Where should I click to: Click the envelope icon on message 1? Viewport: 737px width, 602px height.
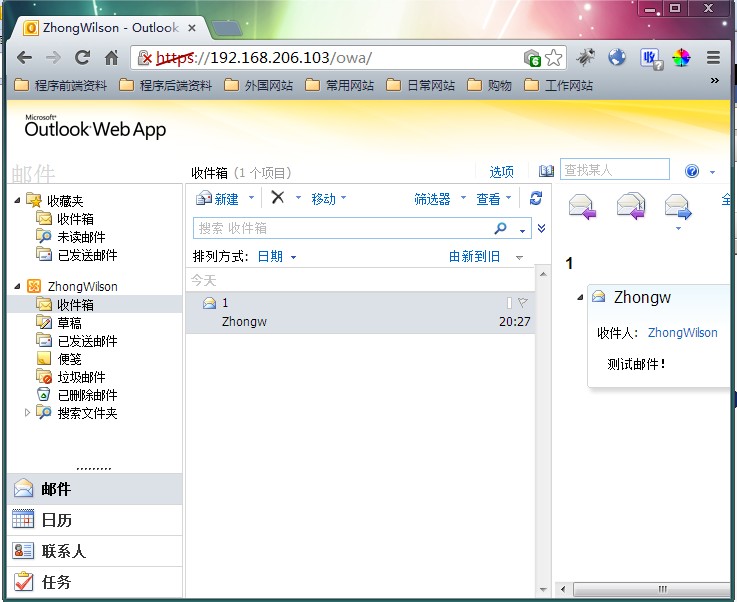209,303
